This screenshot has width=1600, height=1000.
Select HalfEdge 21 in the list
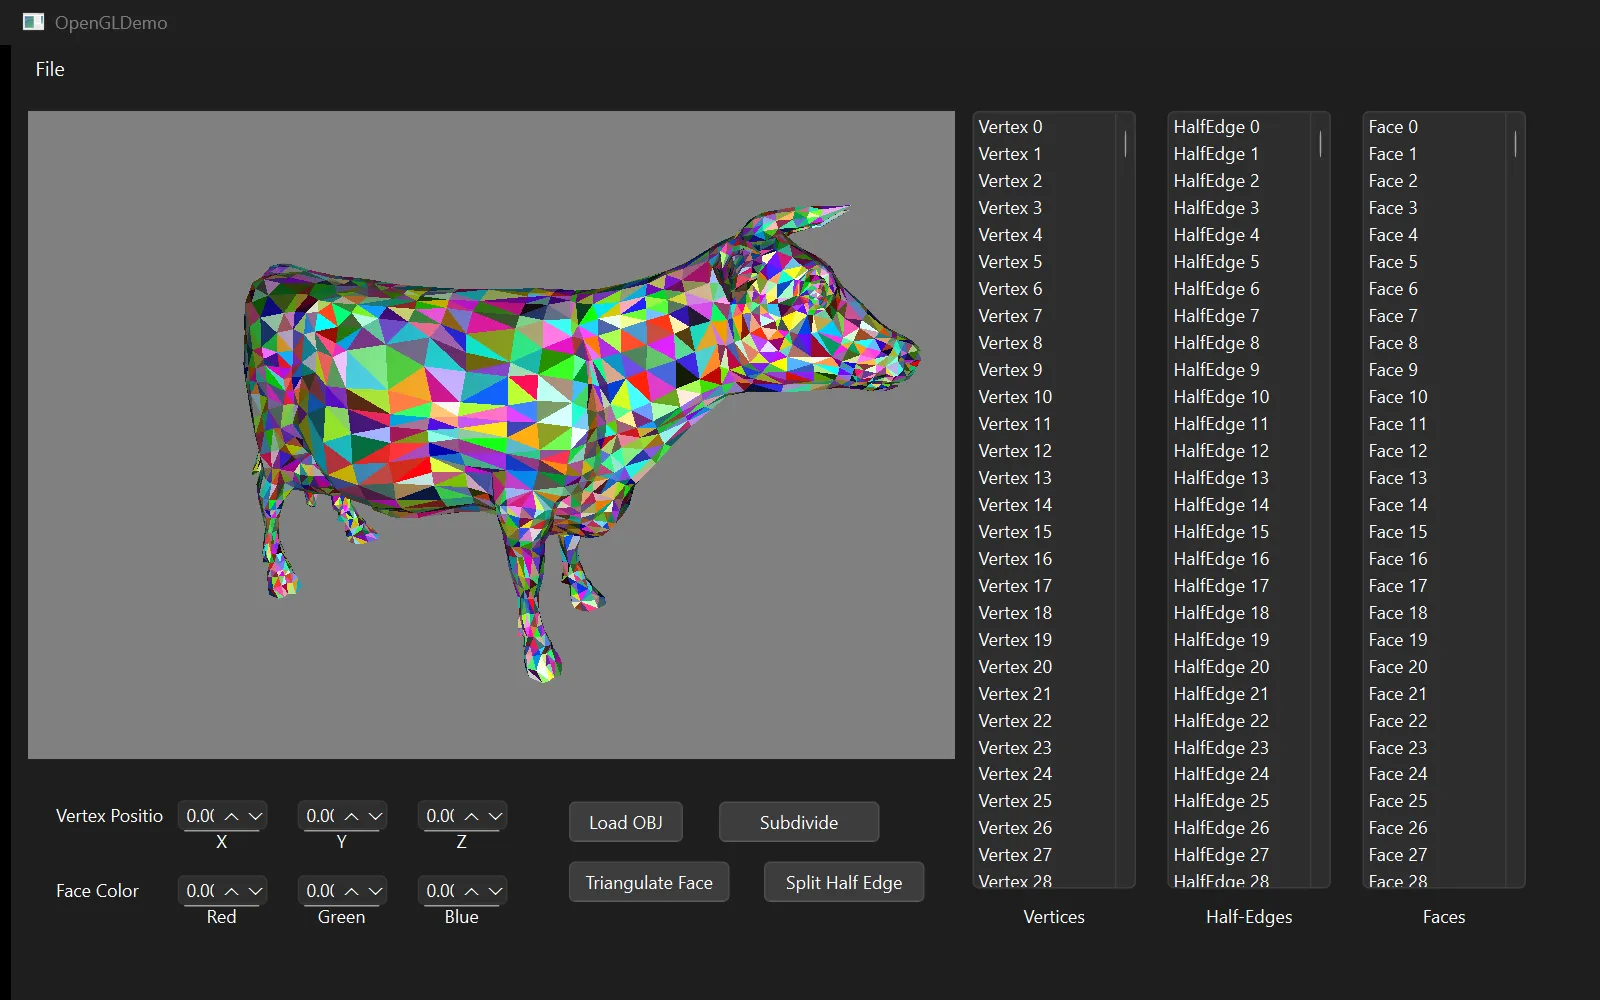(x=1240, y=694)
